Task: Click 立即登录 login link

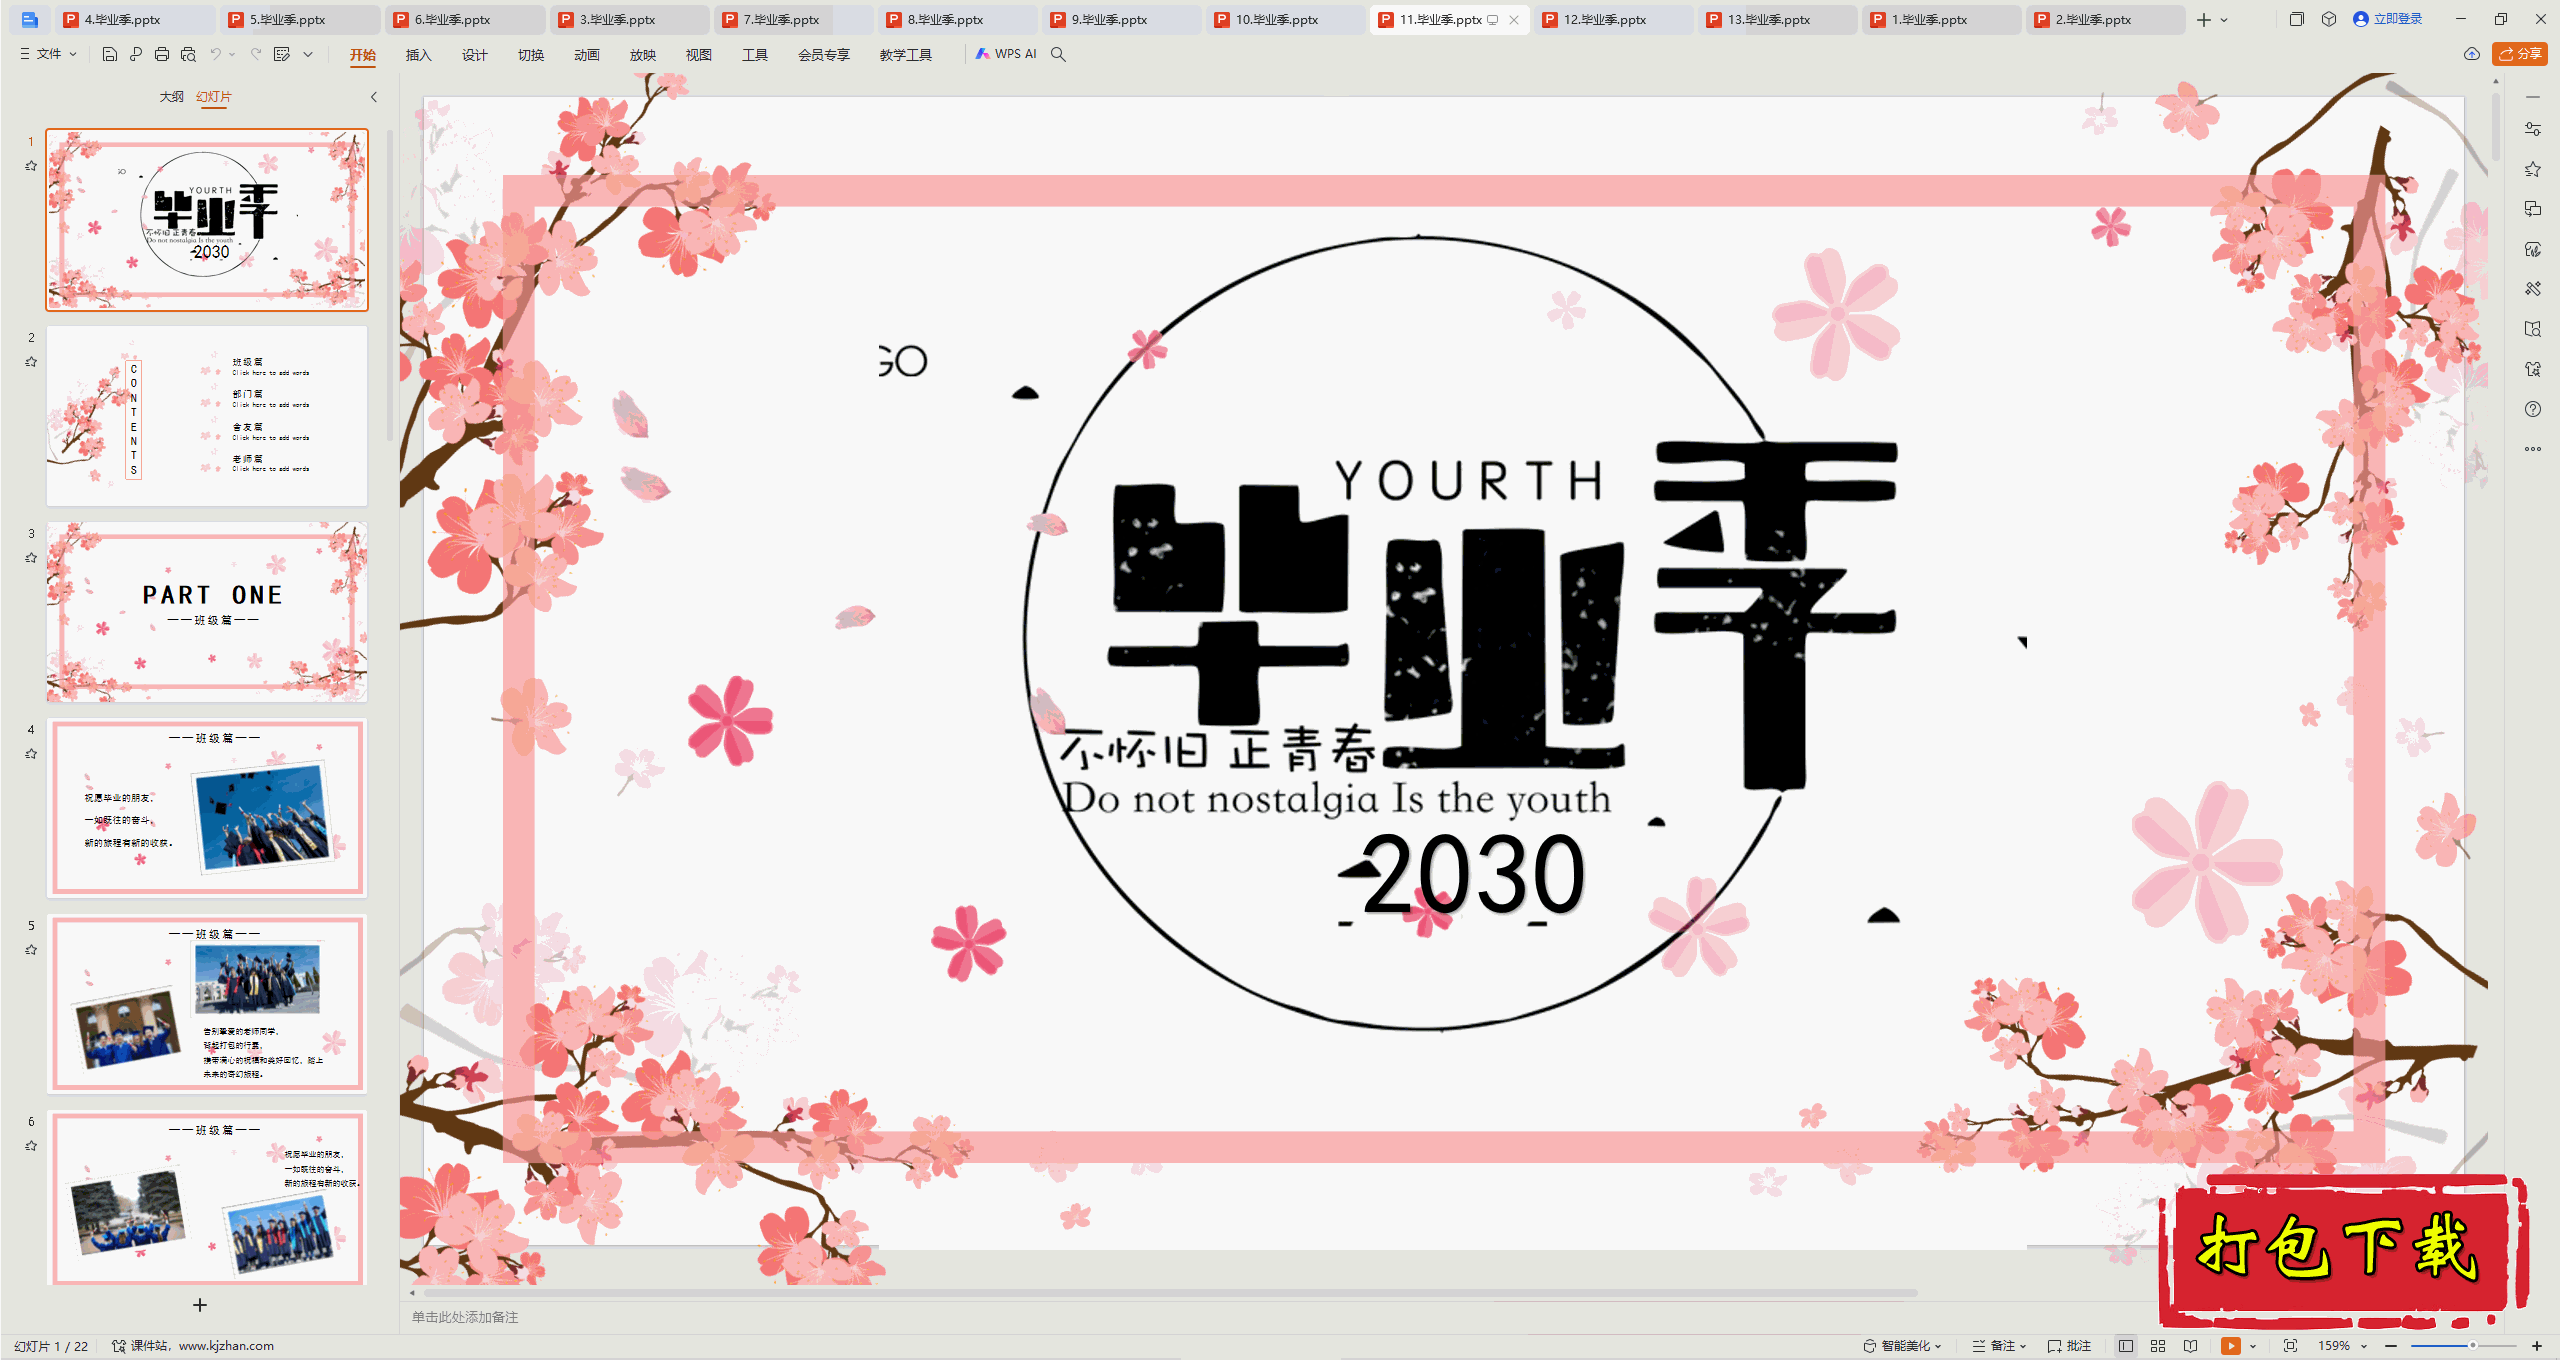Action: pyautogui.click(x=2388, y=19)
